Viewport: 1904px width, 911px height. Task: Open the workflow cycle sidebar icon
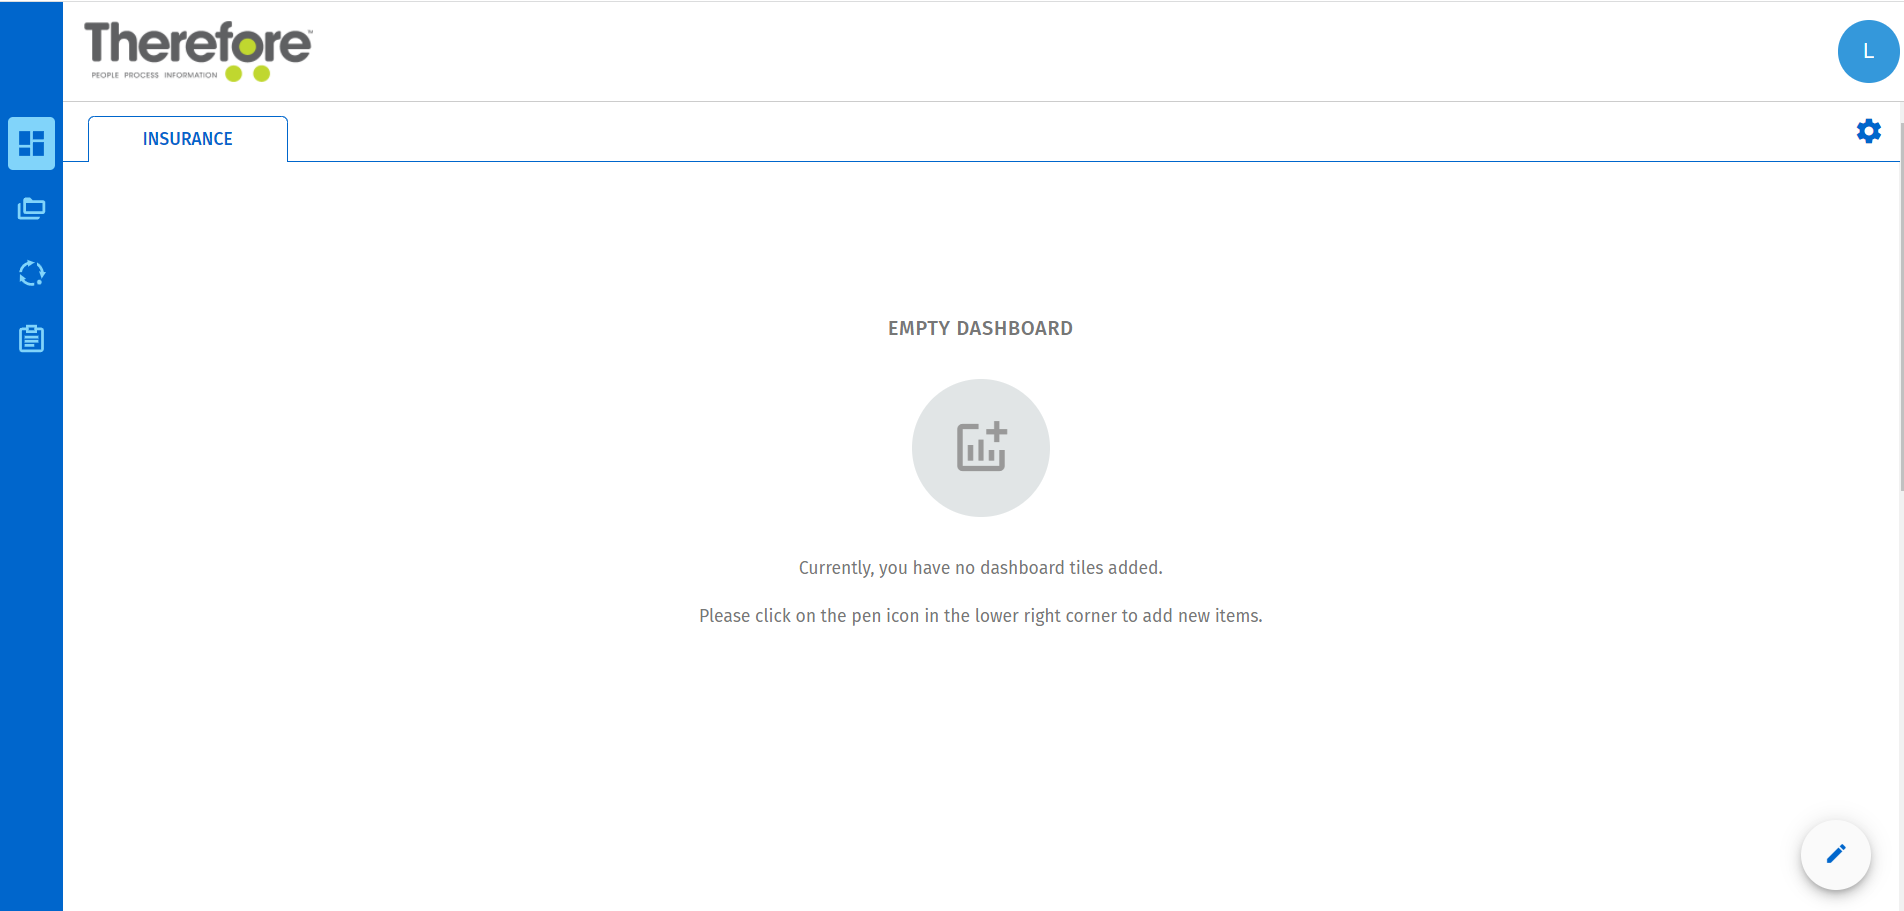click(31, 273)
